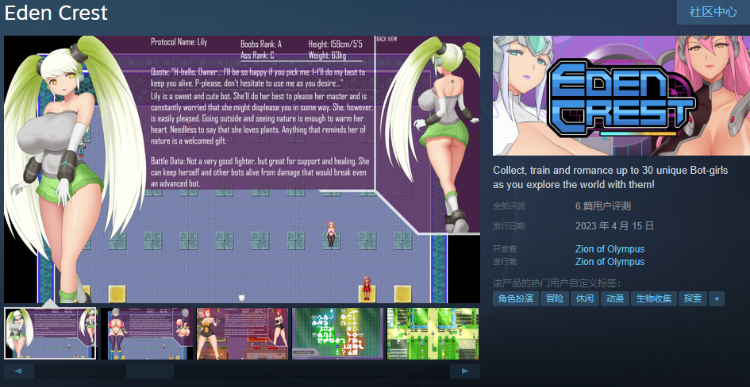Select the third thumbnail with red-haired bot
The height and width of the screenshot is (387, 750).
point(243,333)
